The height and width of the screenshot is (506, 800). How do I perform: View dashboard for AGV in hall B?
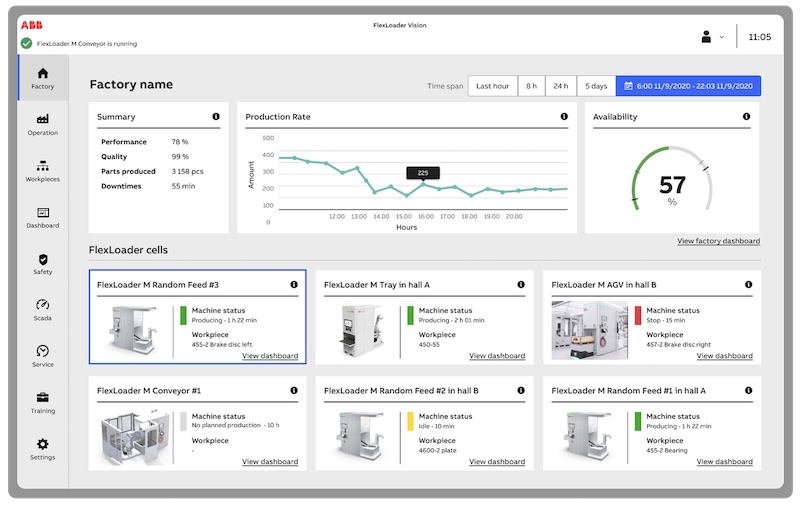click(x=724, y=356)
